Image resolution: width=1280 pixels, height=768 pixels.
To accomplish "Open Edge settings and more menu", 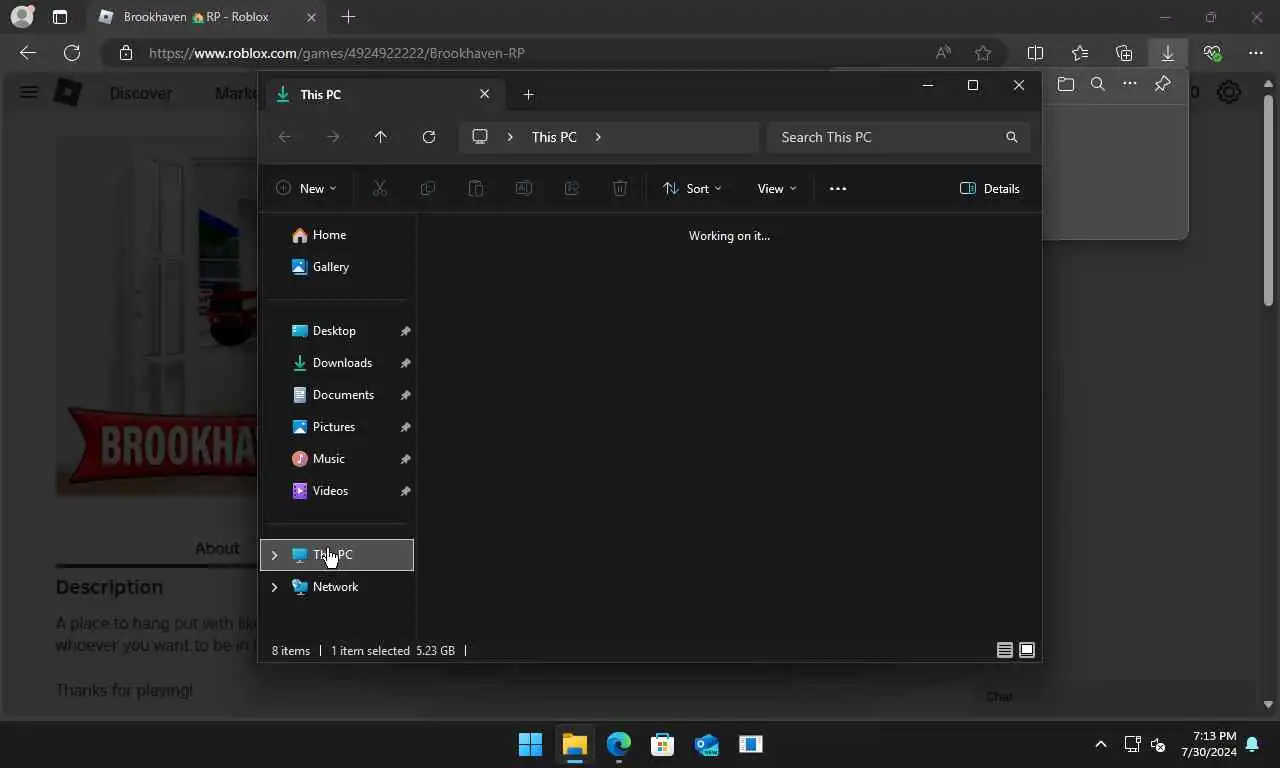I will [1256, 53].
